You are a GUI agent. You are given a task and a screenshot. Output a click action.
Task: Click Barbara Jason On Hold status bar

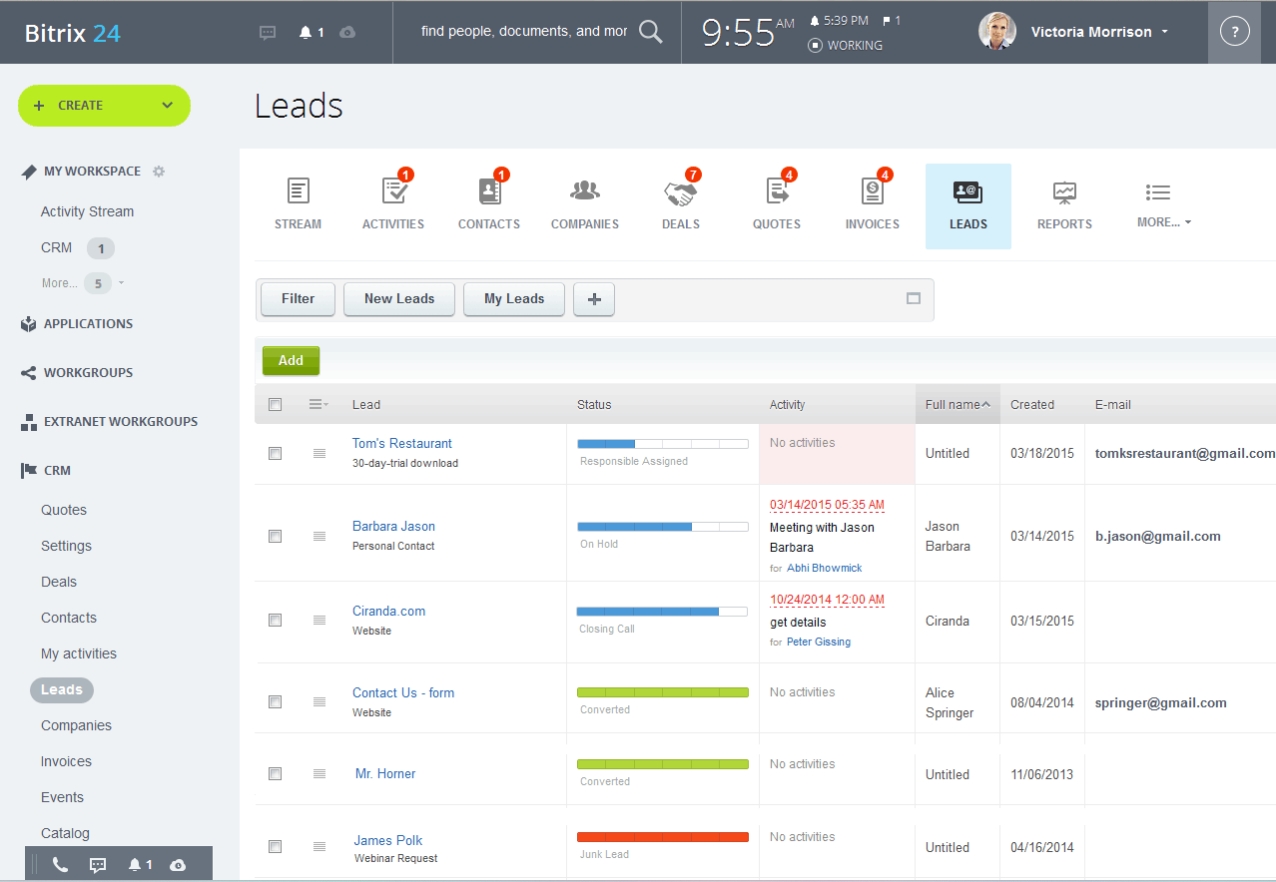pos(663,526)
